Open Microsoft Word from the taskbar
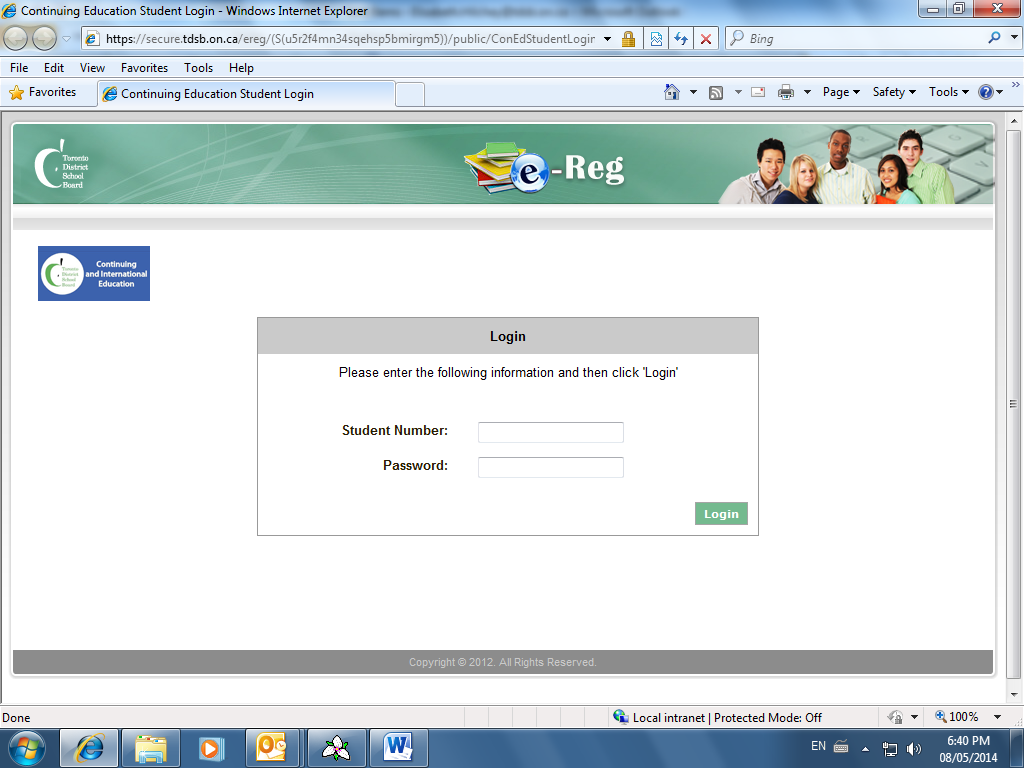 coord(398,747)
